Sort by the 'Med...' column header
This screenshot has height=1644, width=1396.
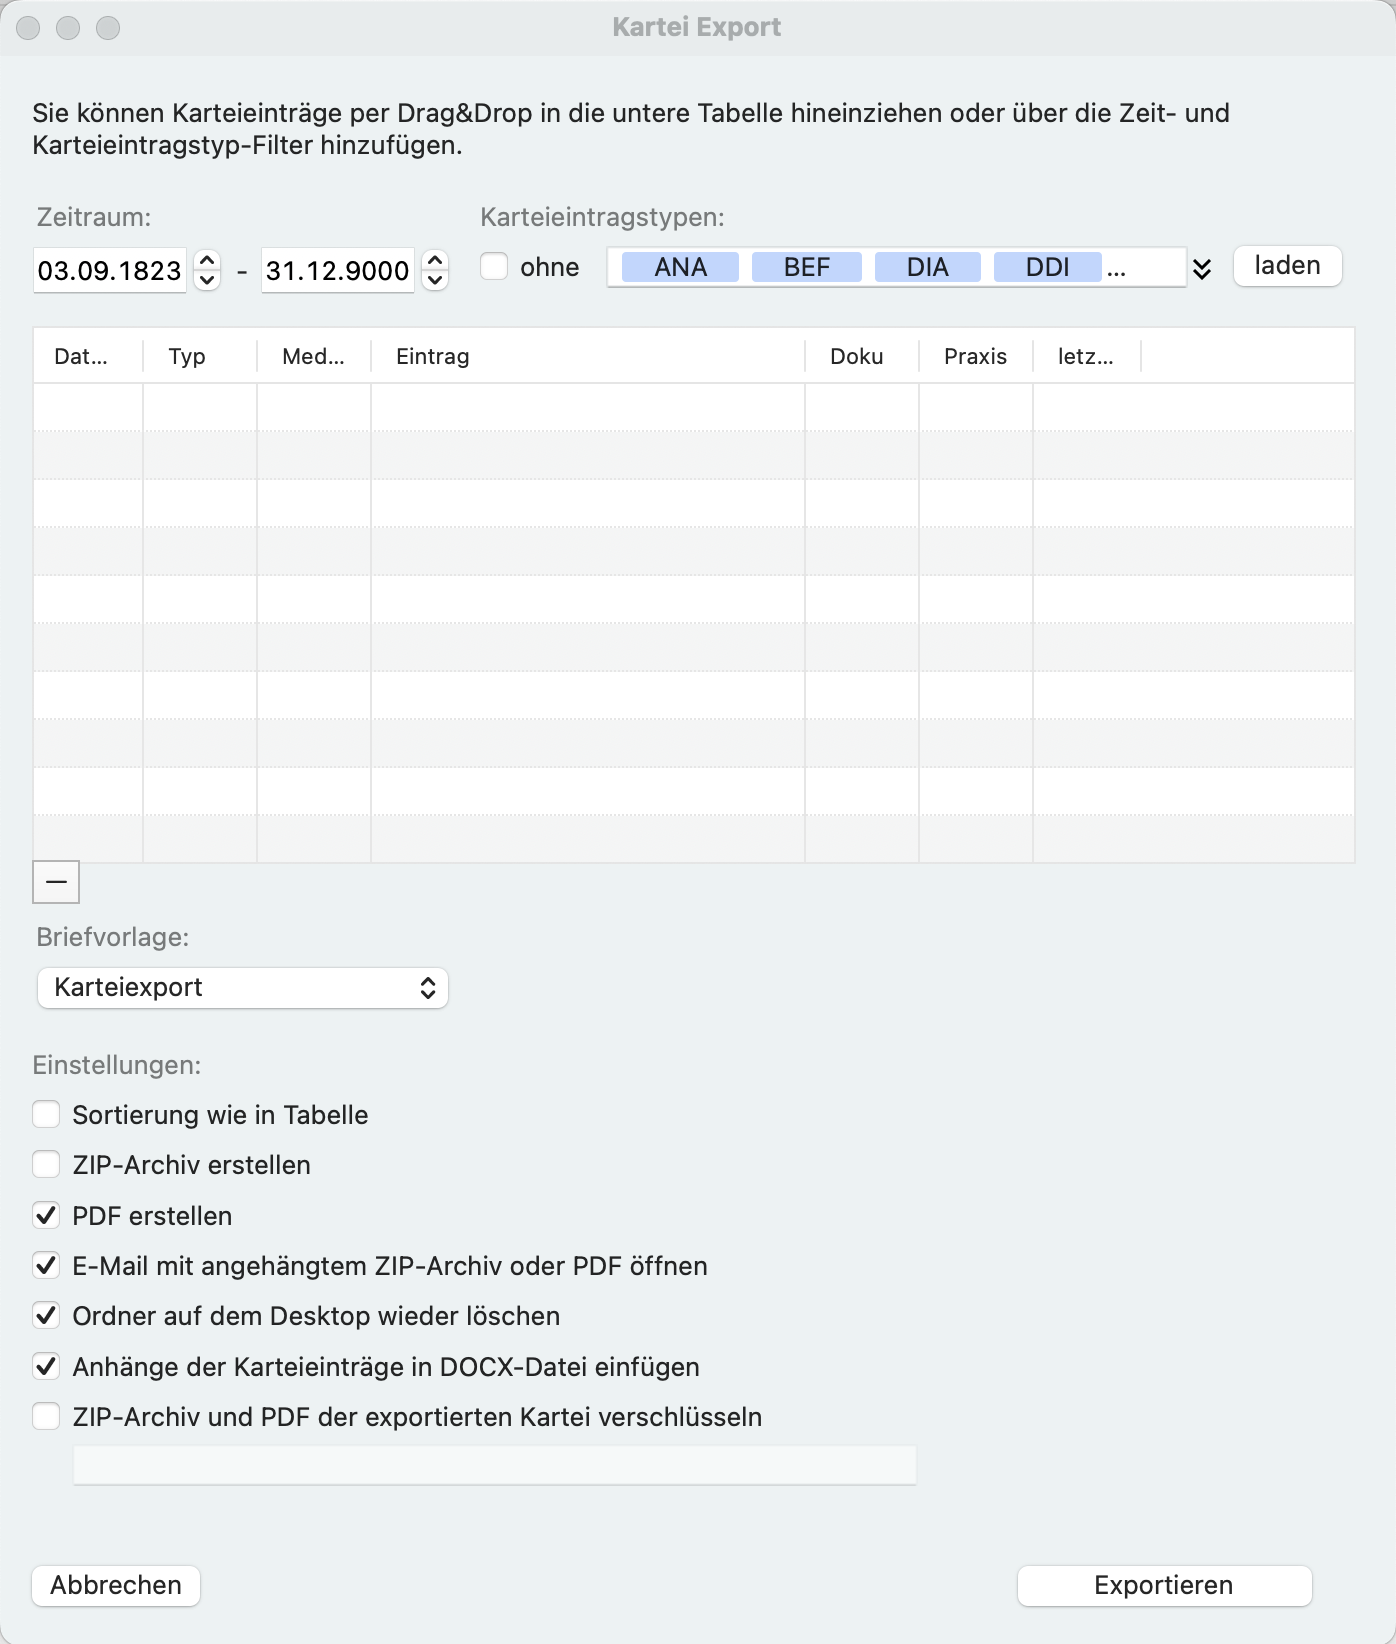314,356
